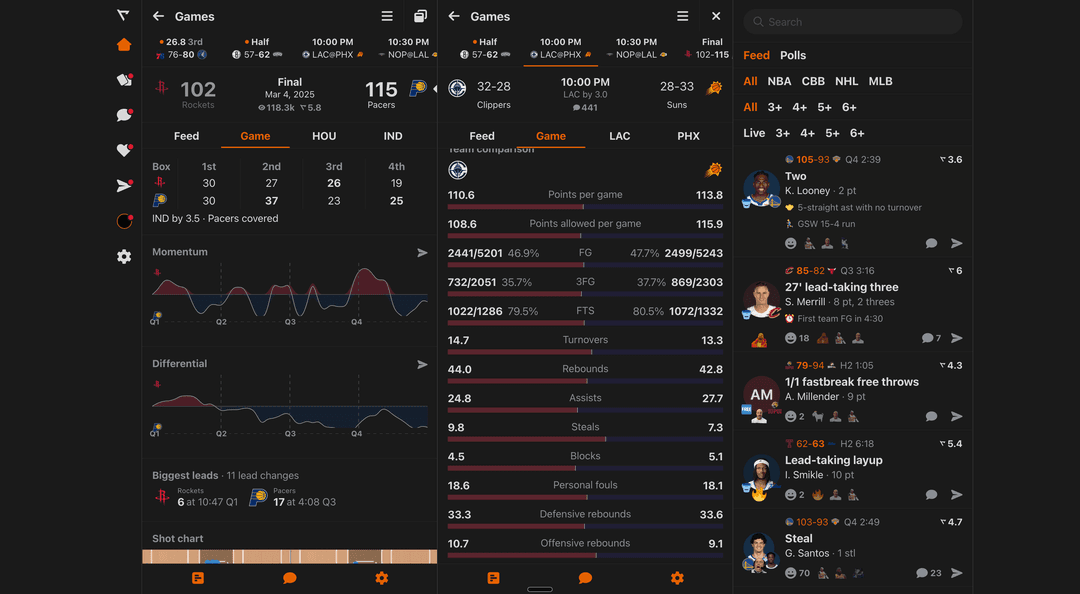Open the cards icon in the left sidebar

(x=124, y=80)
